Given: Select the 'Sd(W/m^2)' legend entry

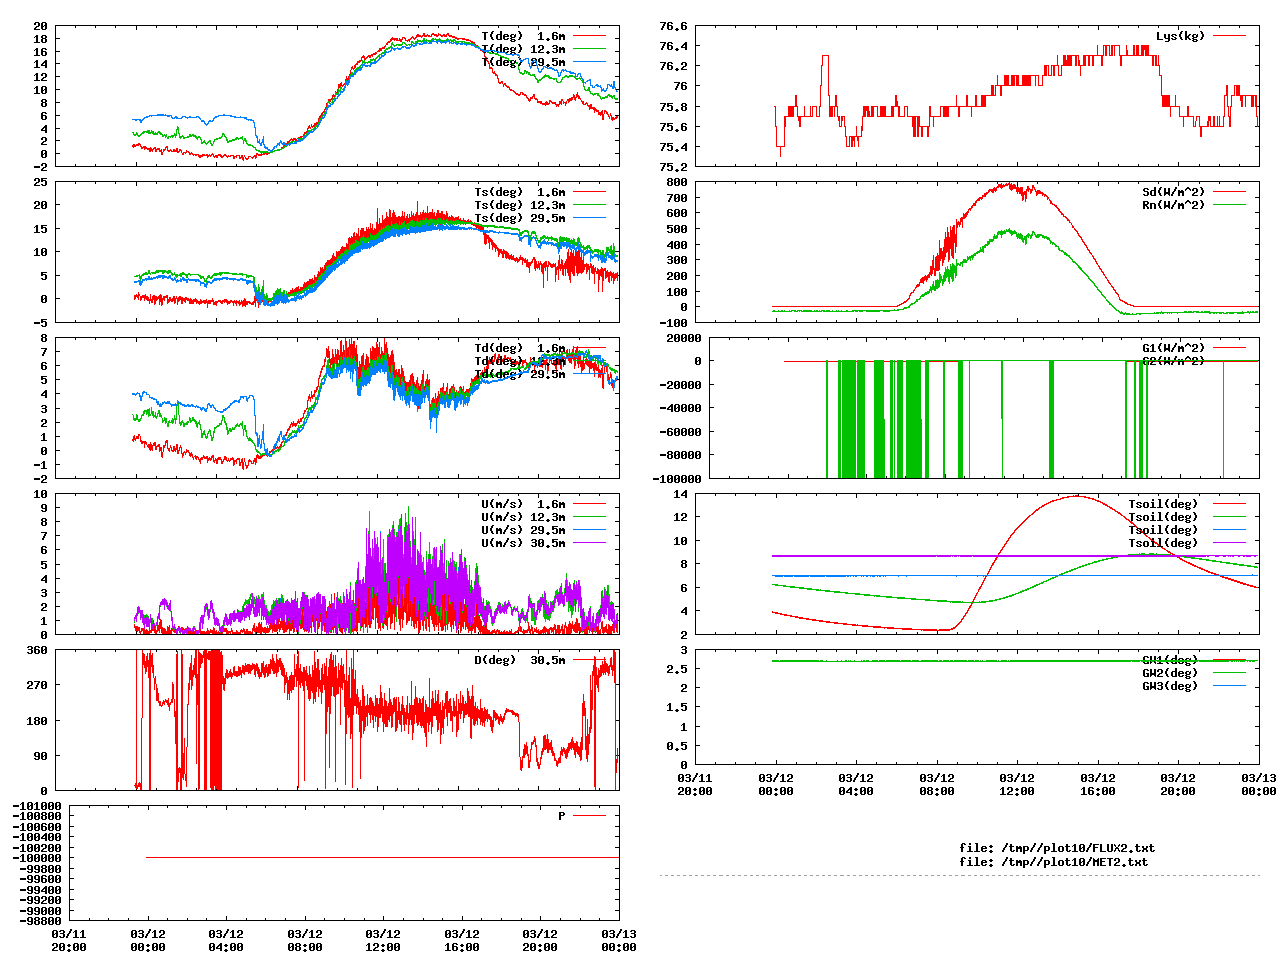Looking at the screenshot, I should pyautogui.click(x=1173, y=192).
